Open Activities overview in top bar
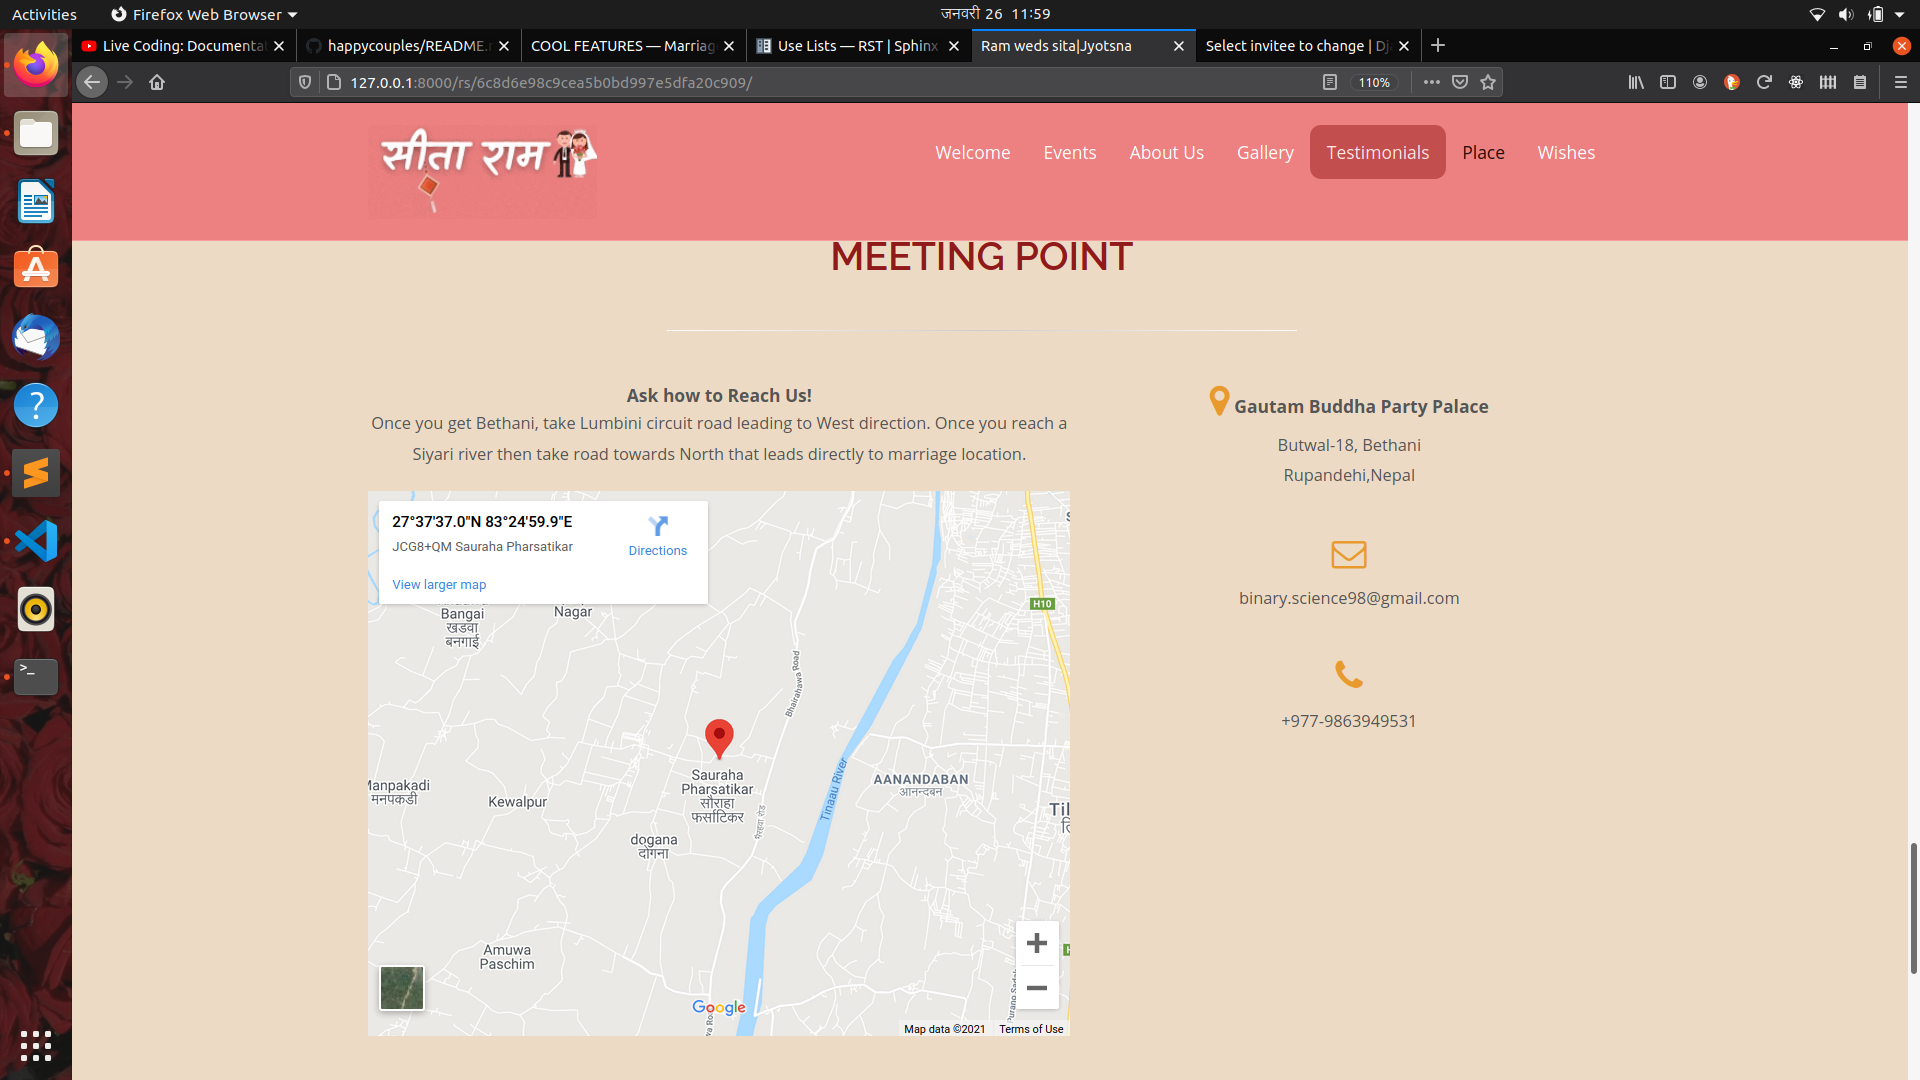Image resolution: width=1920 pixels, height=1080 pixels. [44, 14]
